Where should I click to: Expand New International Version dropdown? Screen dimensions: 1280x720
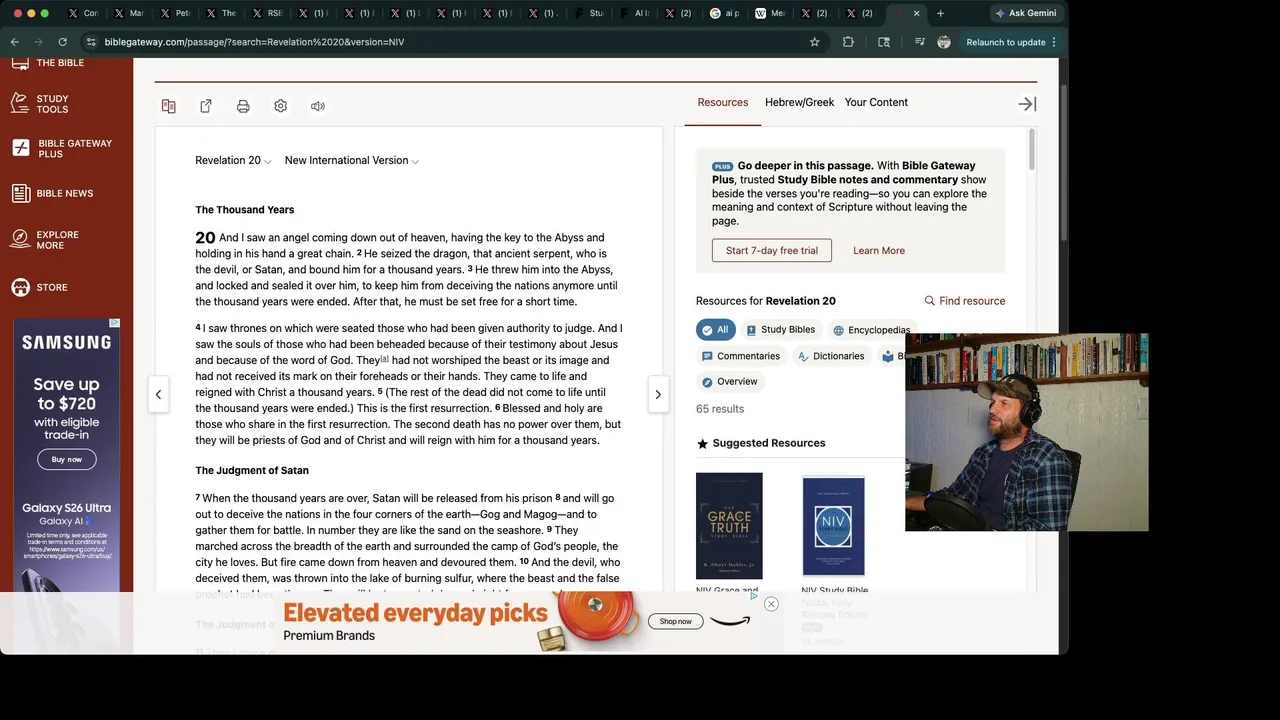[x=352, y=161]
